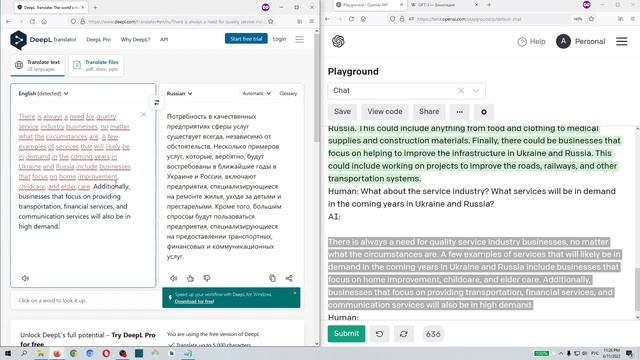
Task: Swap source and target languages in DeepL
Action: click(x=157, y=102)
